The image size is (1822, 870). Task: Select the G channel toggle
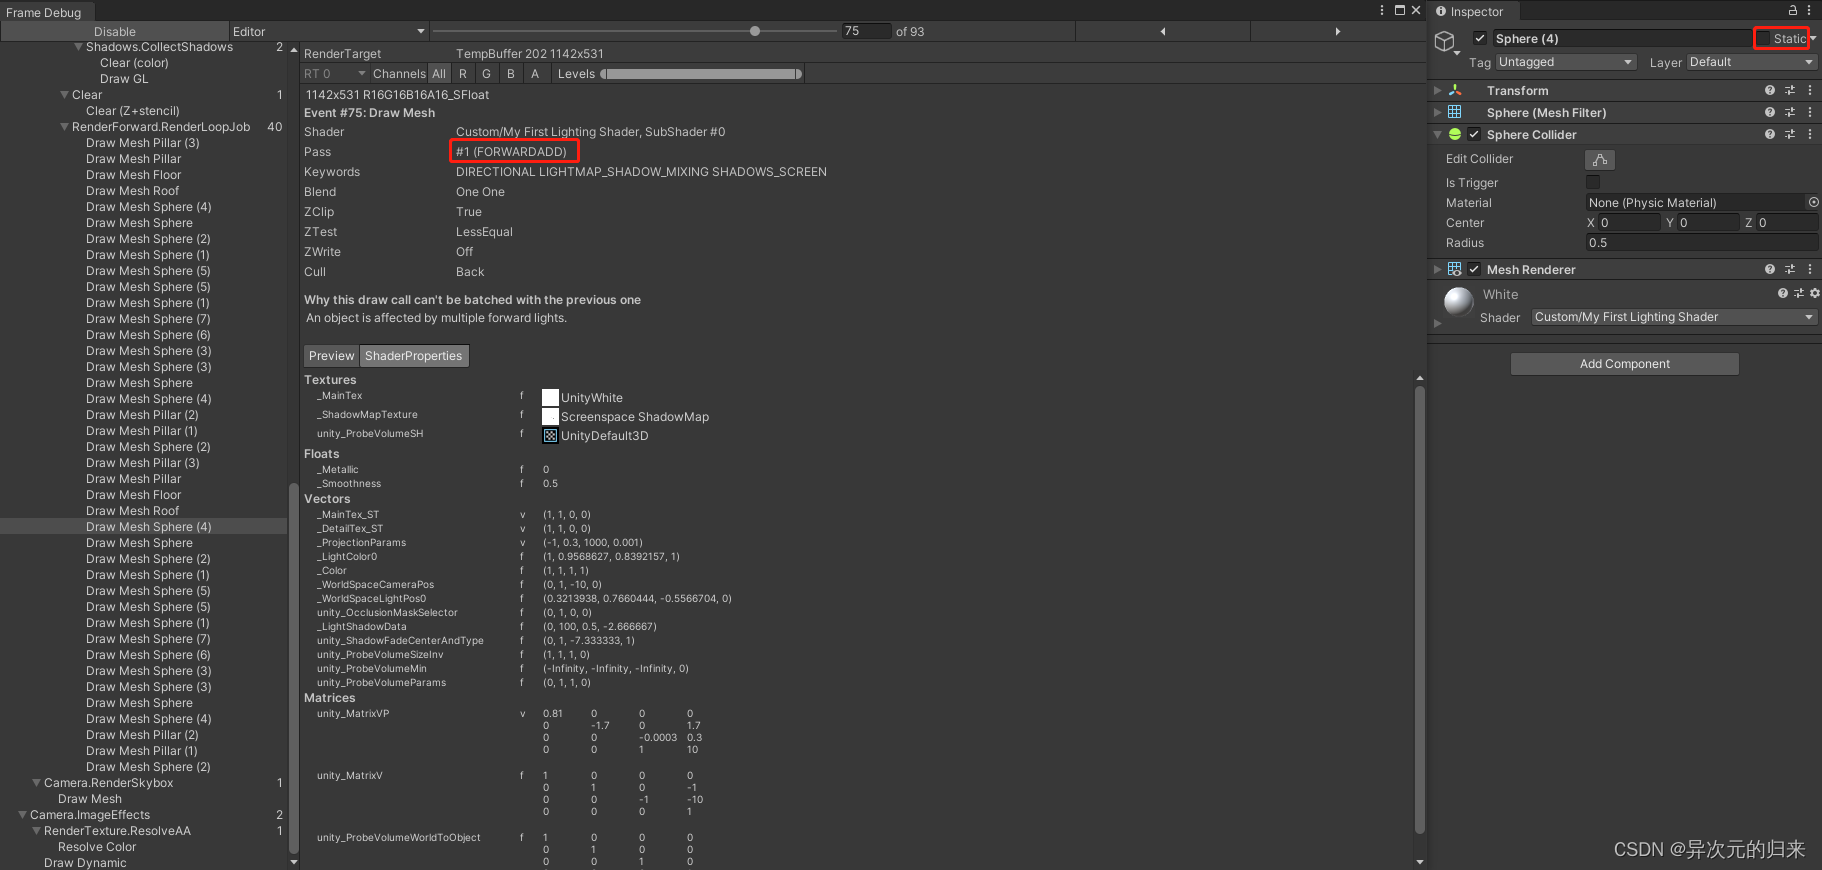(487, 73)
